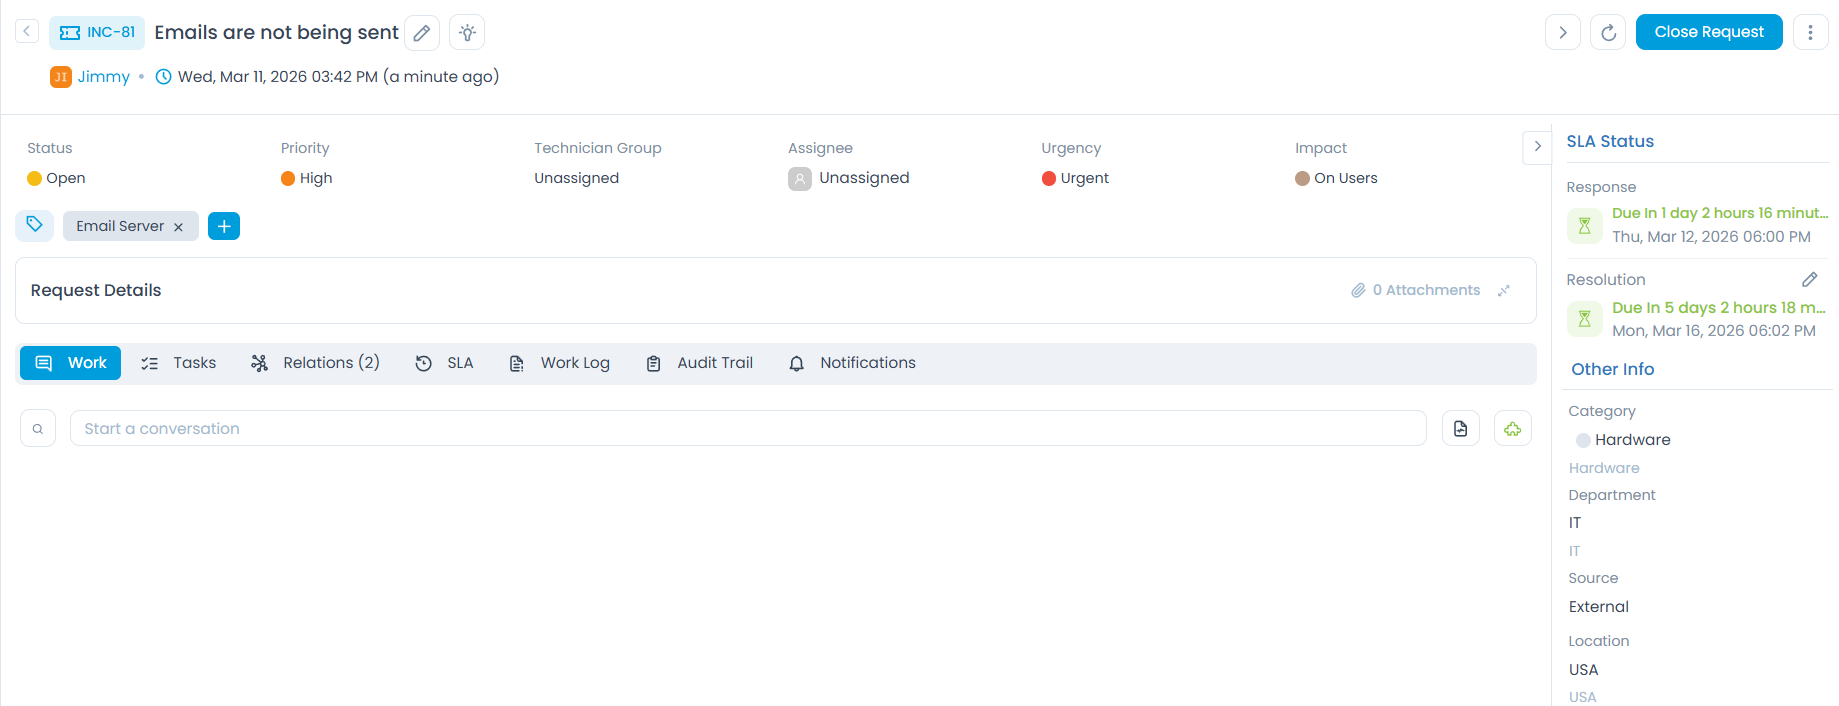Open the lightbulb suggestions icon
Screen dimensions: 1839x706
click(467, 33)
